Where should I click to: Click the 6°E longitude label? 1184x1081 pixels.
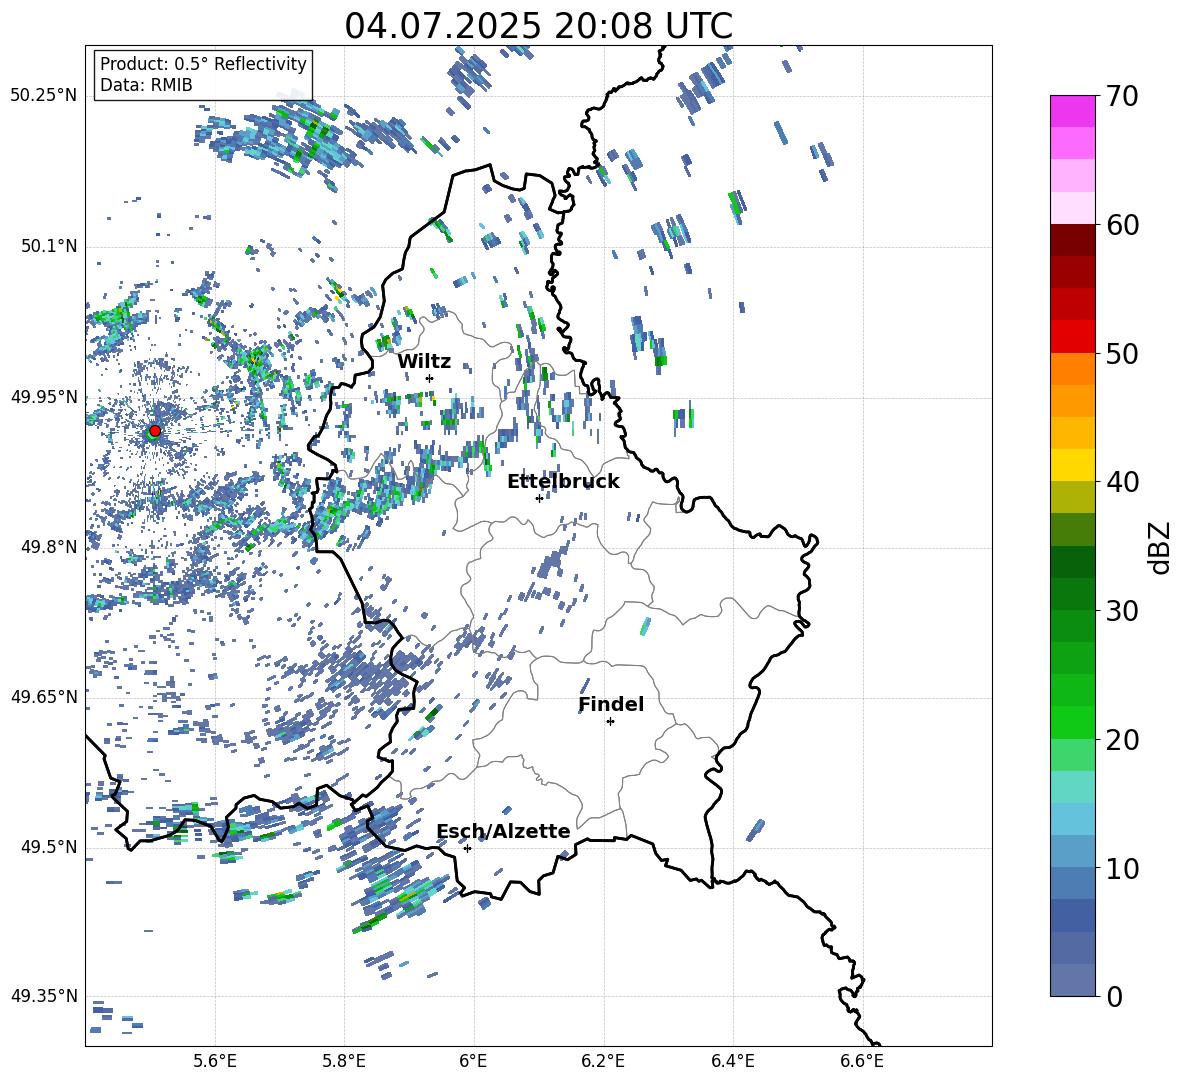pyautogui.click(x=473, y=1061)
